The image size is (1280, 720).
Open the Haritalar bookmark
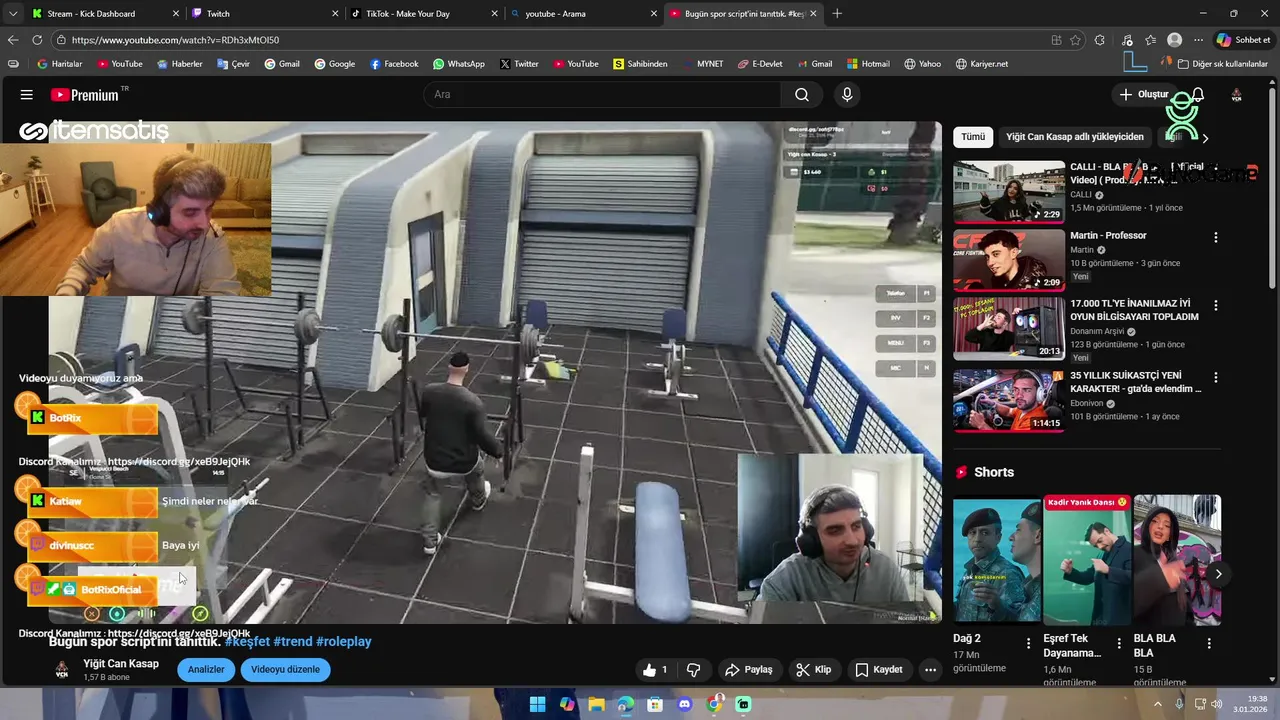tap(59, 64)
